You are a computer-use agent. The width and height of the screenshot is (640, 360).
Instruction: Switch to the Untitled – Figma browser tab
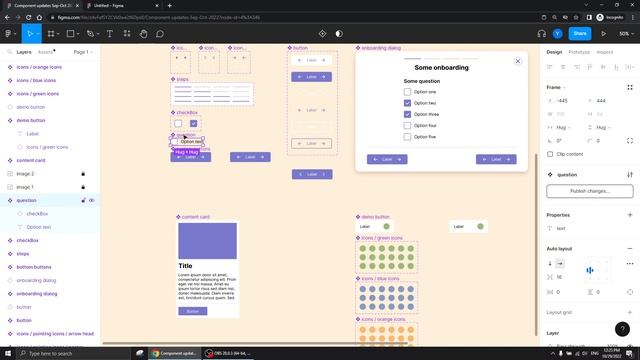122,6
